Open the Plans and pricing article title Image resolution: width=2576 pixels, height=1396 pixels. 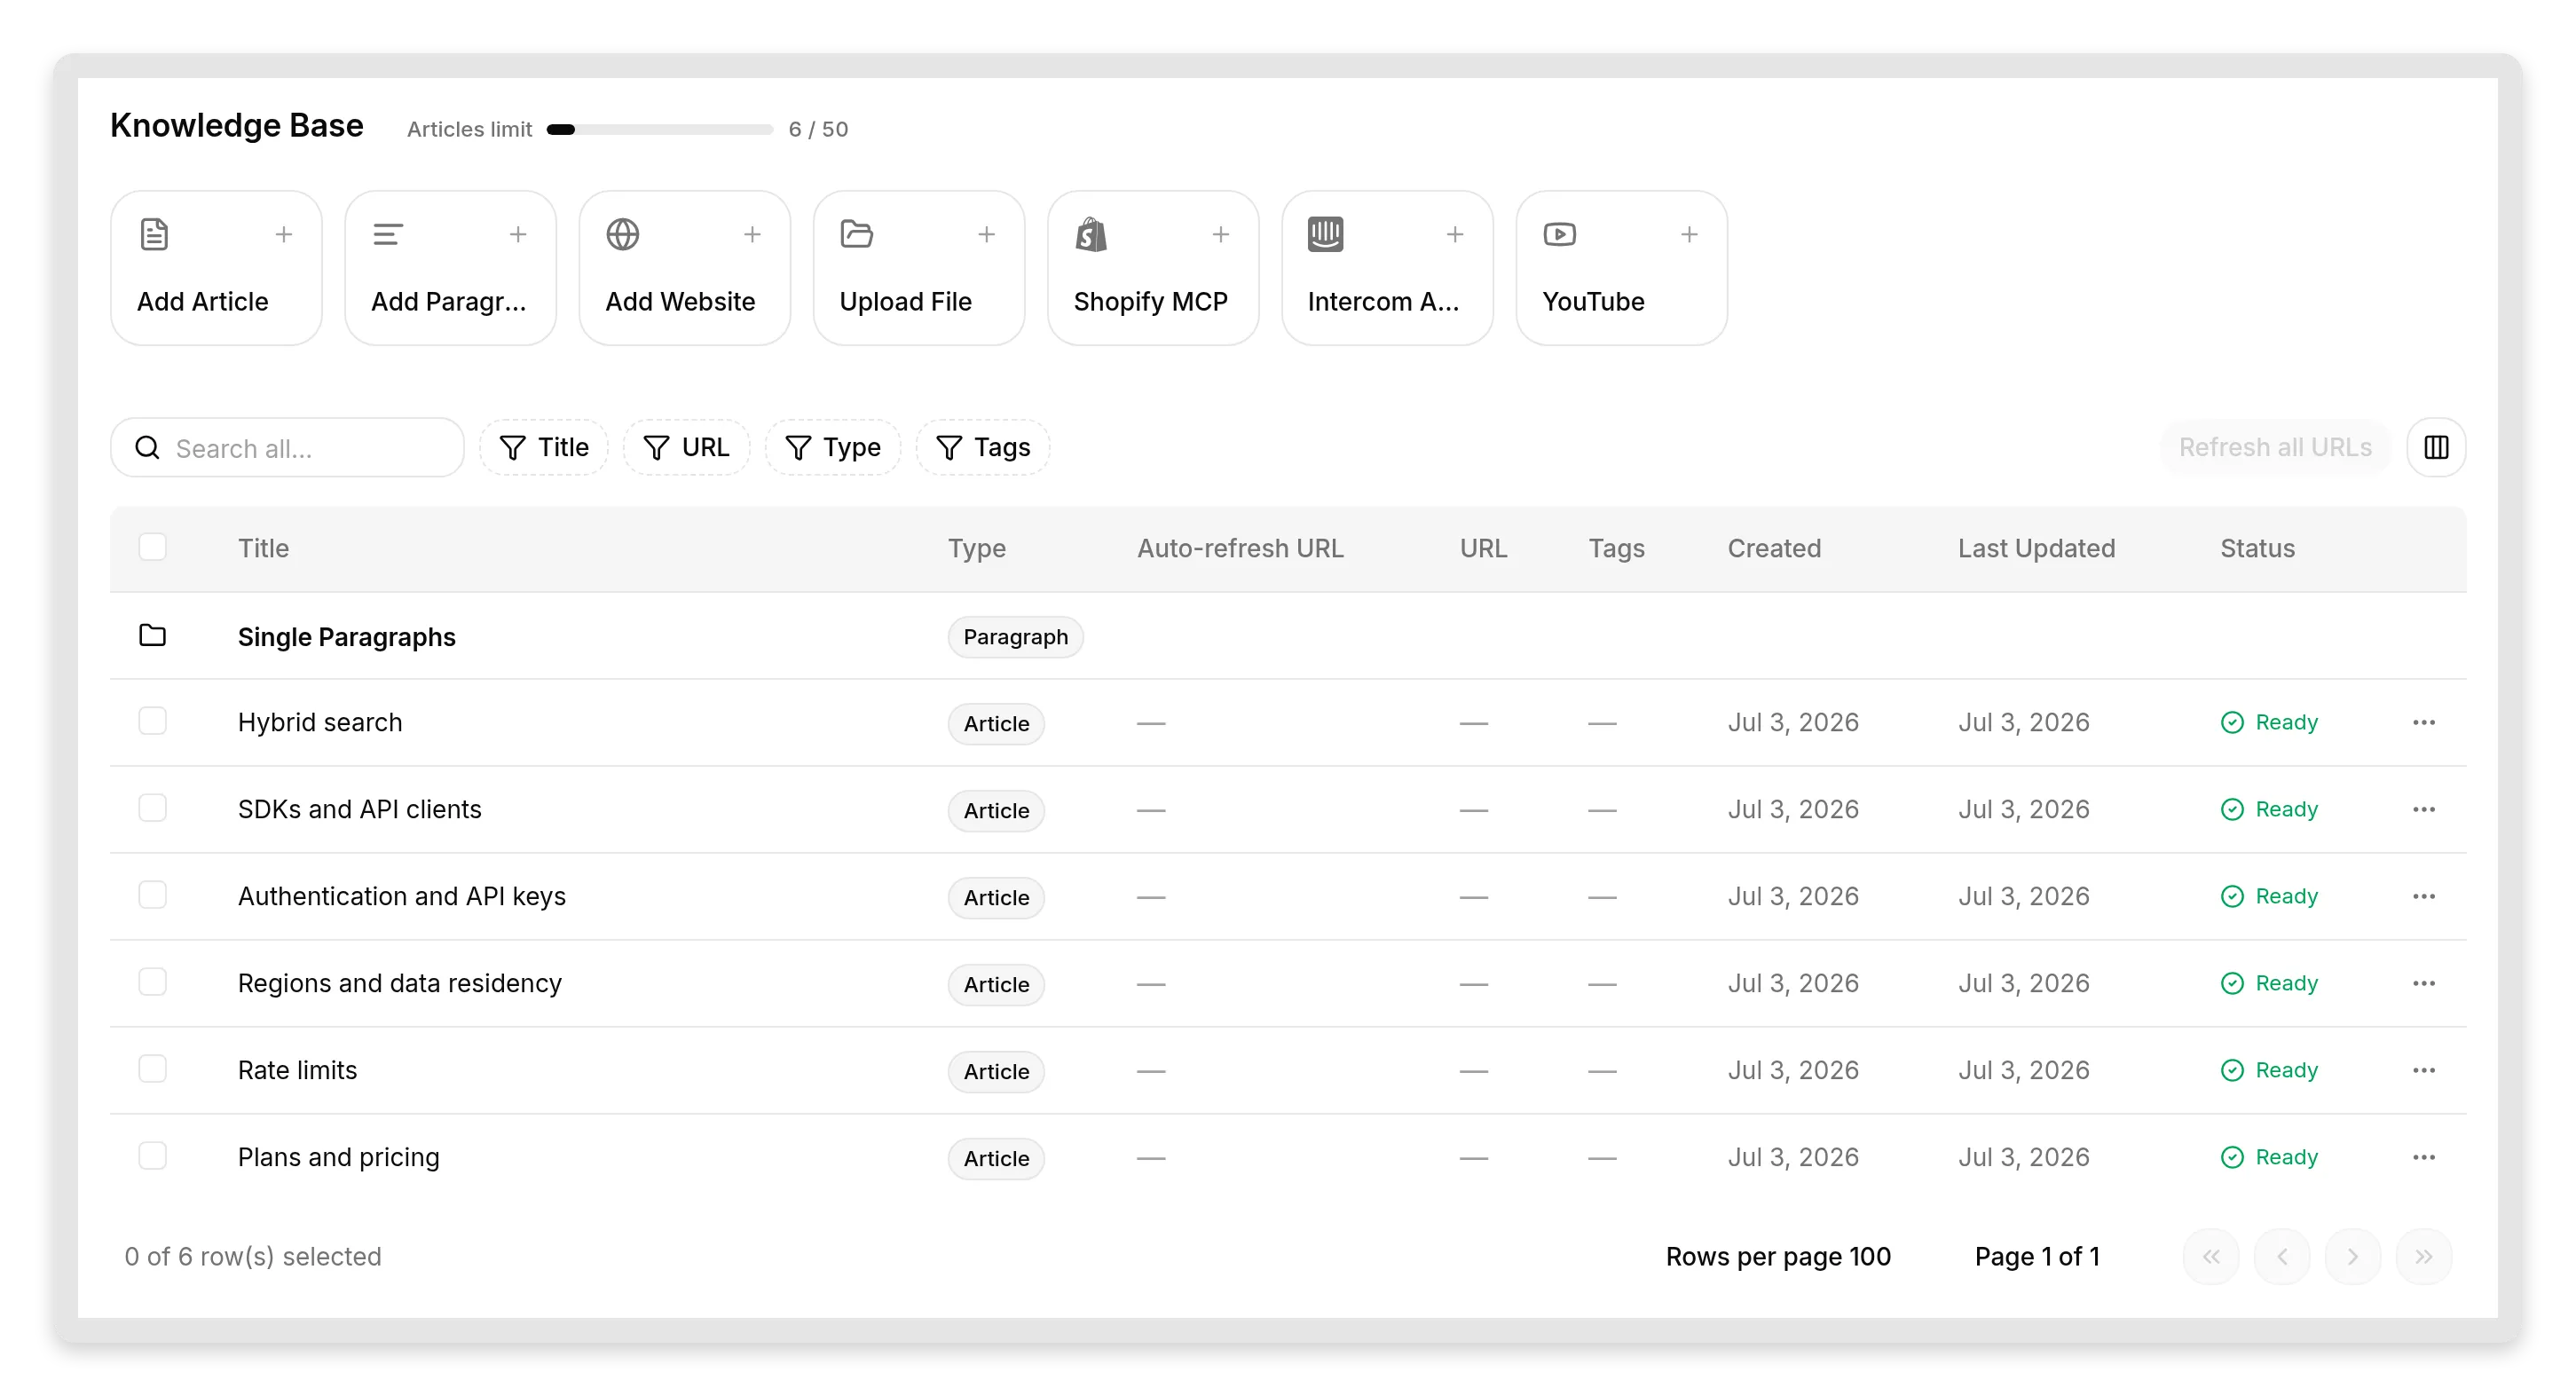338,1157
